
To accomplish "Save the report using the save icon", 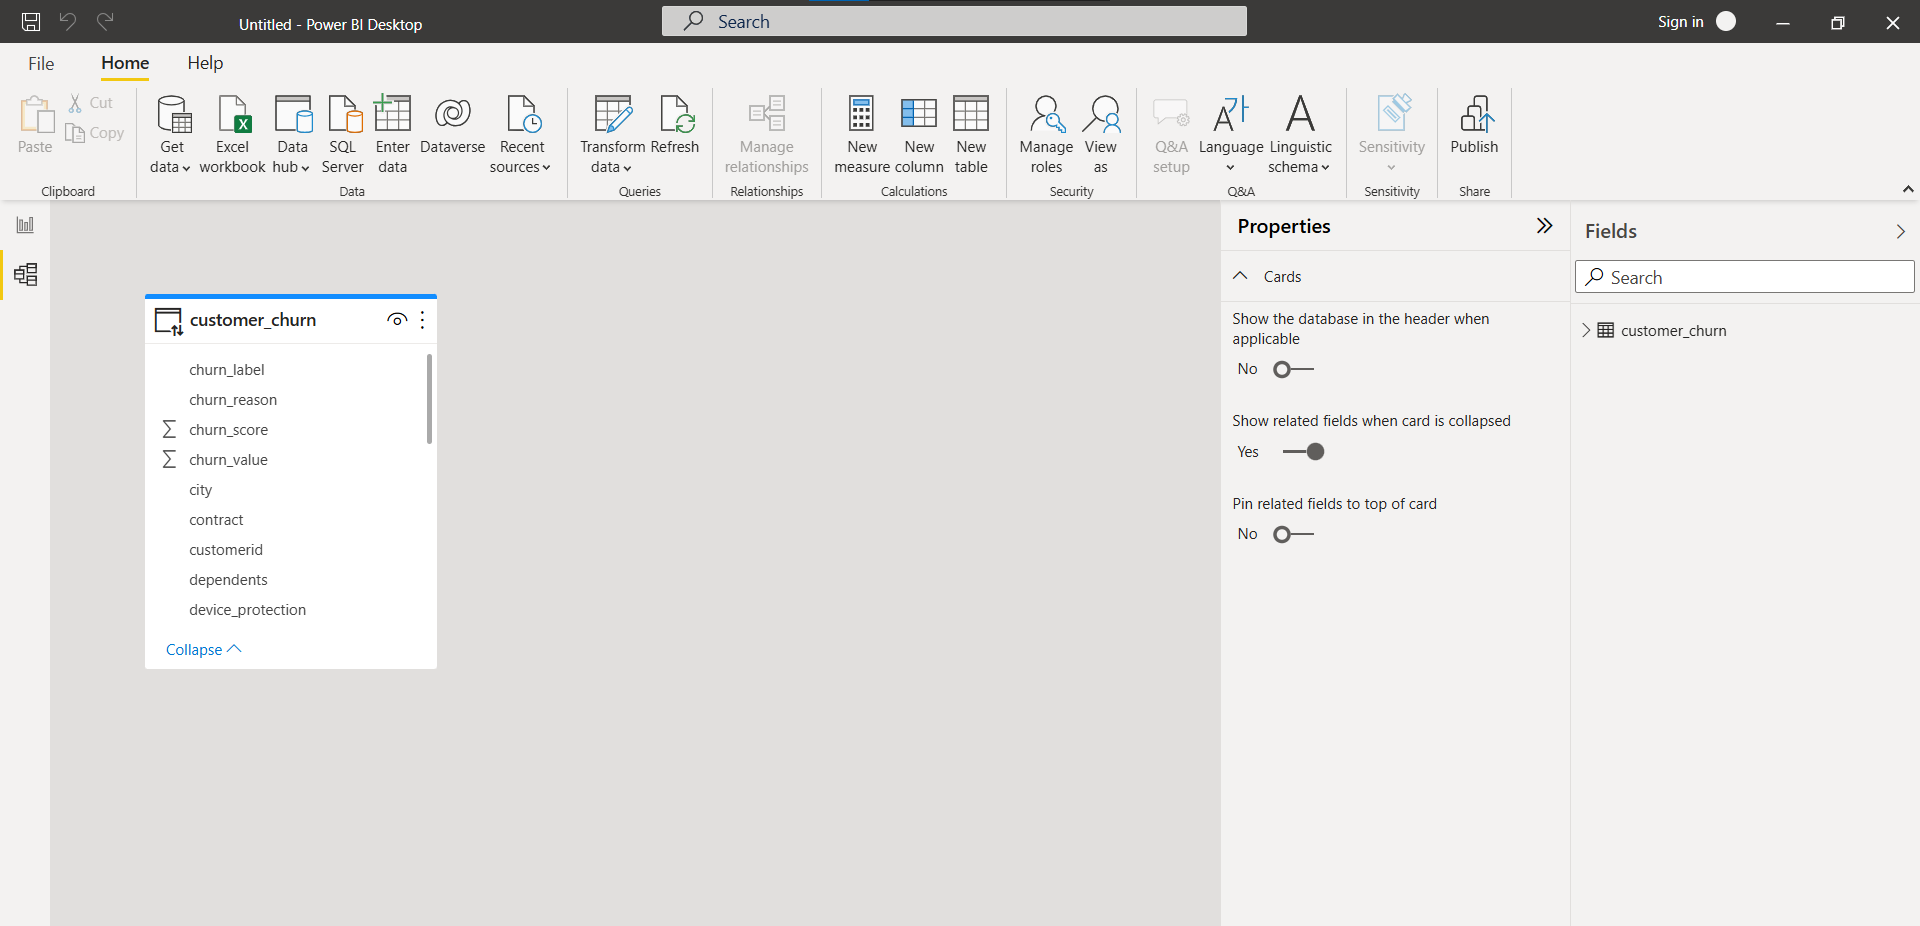I will pos(31,21).
